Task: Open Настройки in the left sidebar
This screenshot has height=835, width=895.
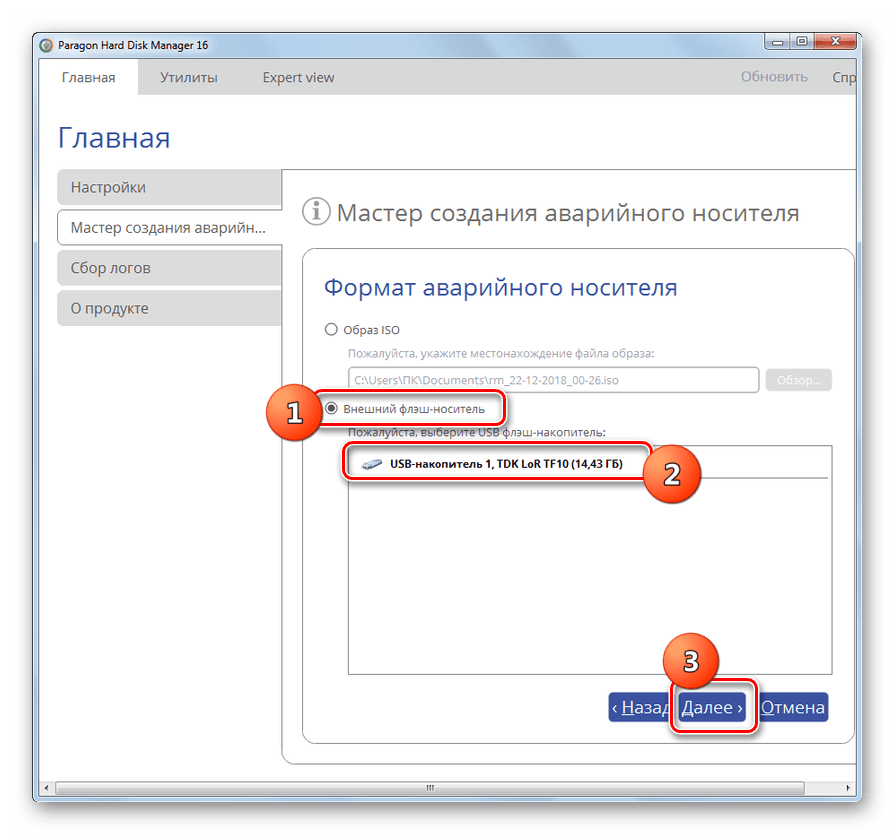Action: (x=168, y=188)
